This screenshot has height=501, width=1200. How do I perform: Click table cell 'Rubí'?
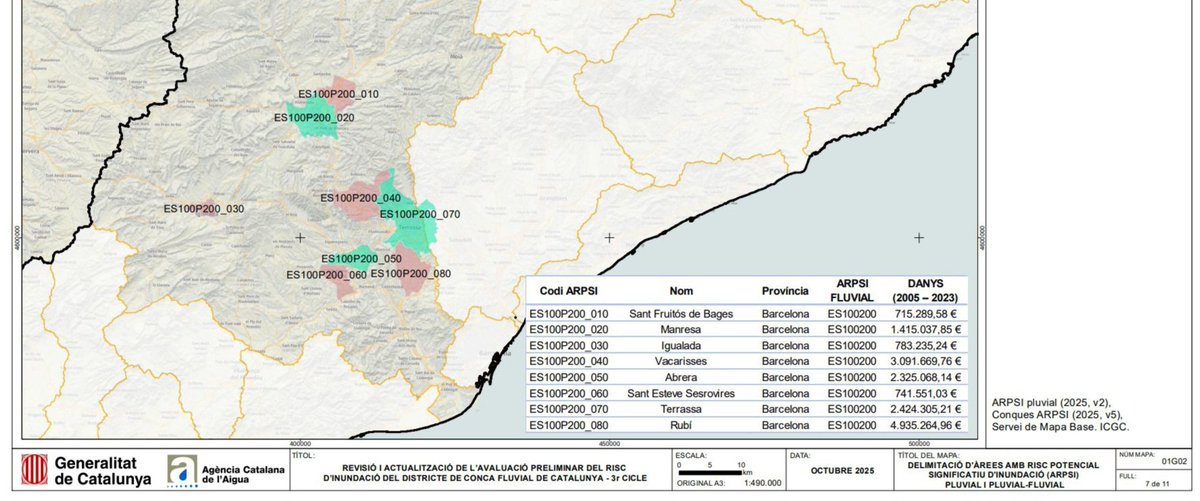pos(681,426)
